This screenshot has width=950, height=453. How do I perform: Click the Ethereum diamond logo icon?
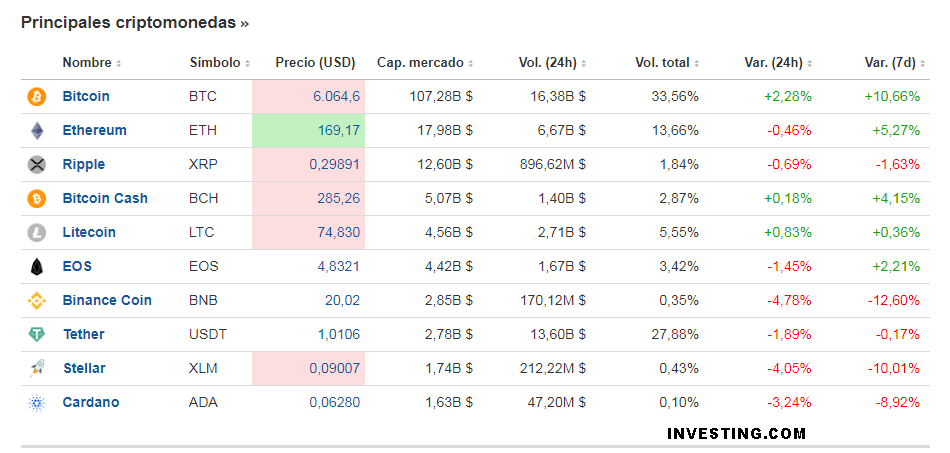[x=37, y=131]
